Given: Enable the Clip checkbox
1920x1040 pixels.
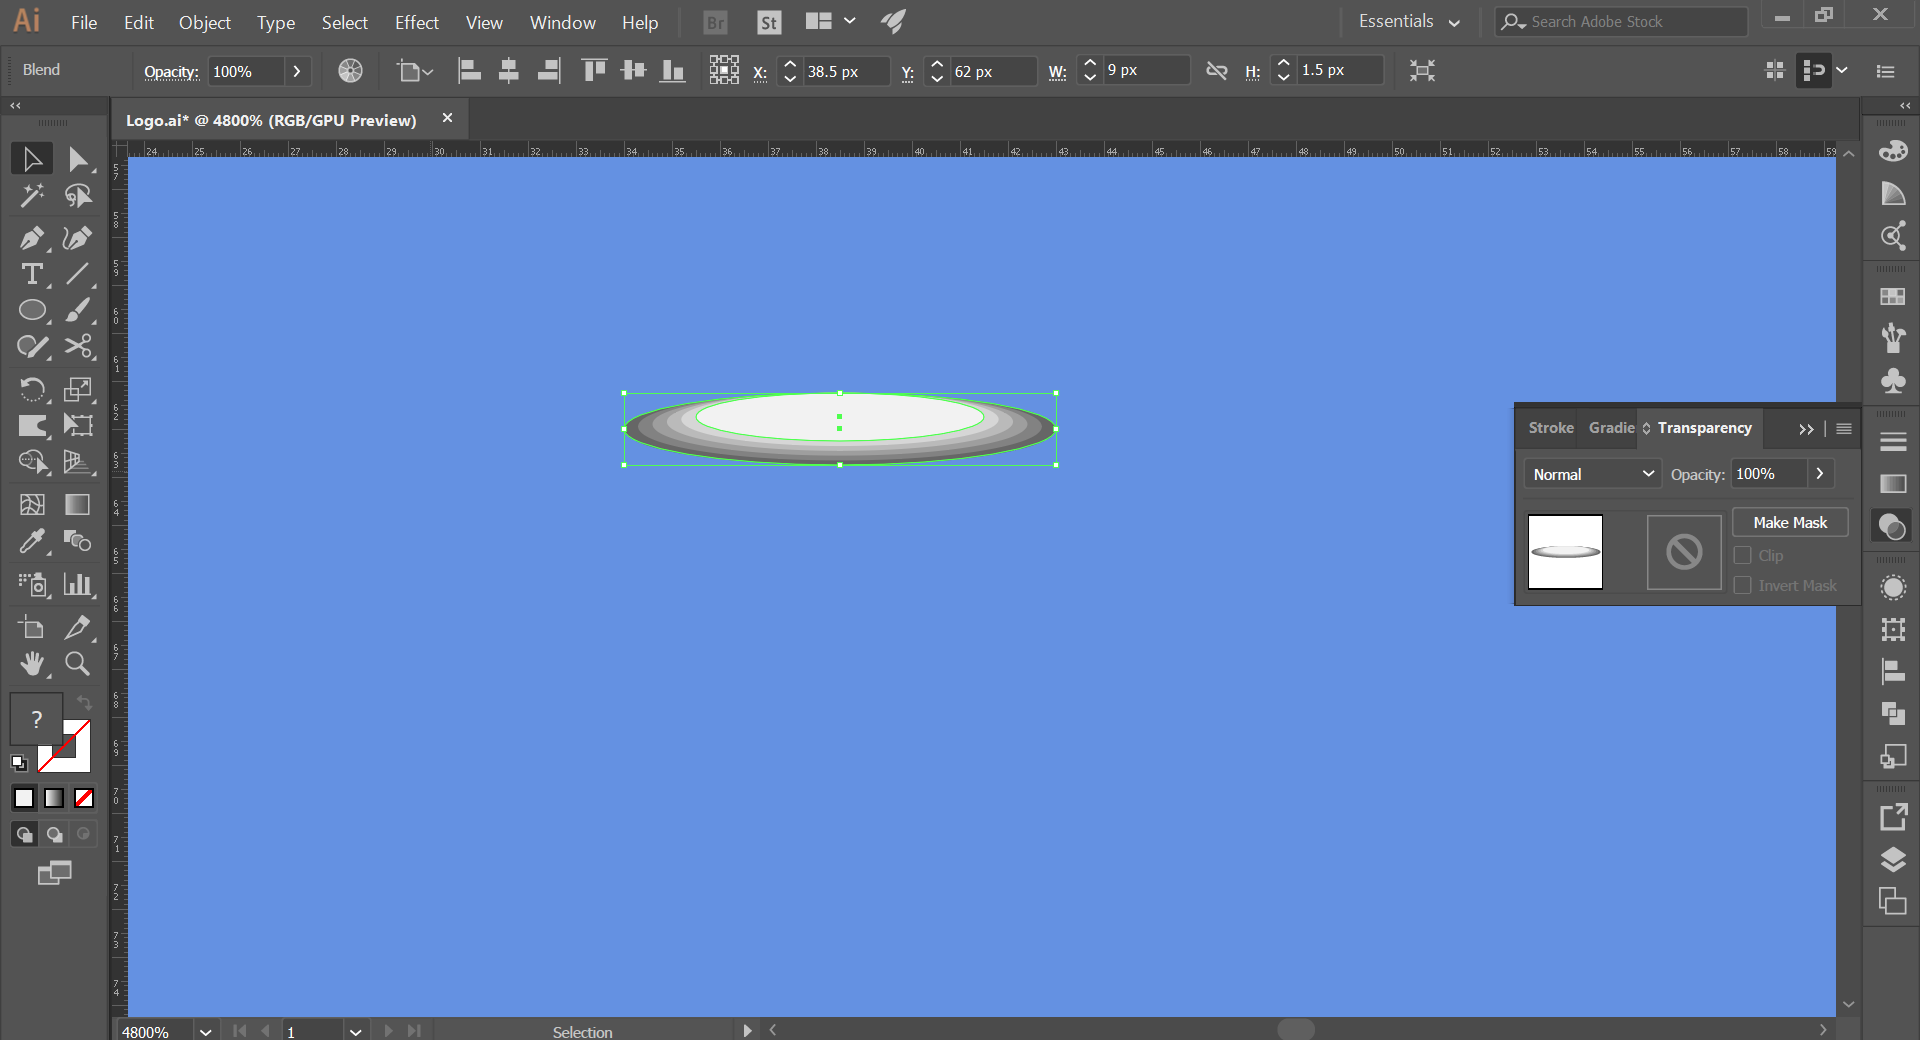Looking at the screenshot, I should tap(1743, 555).
